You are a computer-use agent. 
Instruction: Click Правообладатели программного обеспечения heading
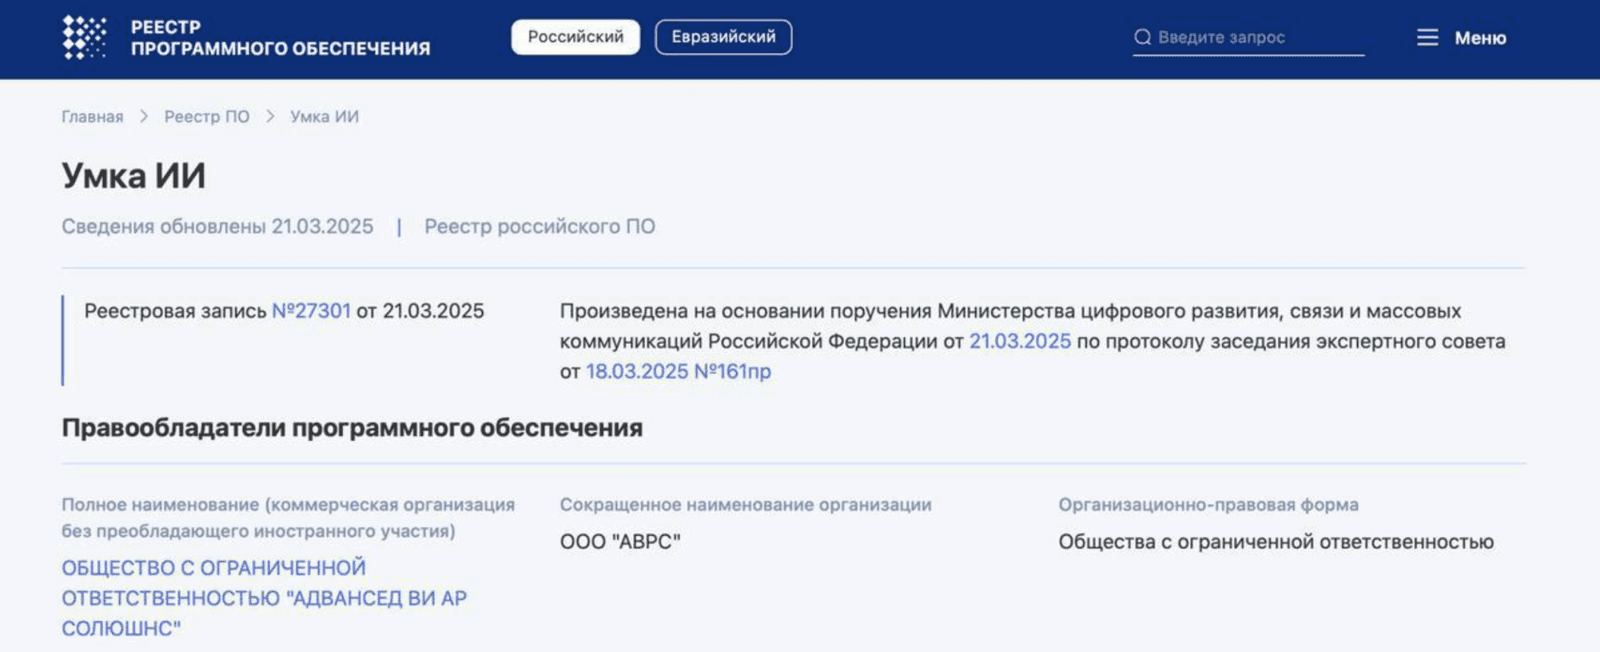352,428
